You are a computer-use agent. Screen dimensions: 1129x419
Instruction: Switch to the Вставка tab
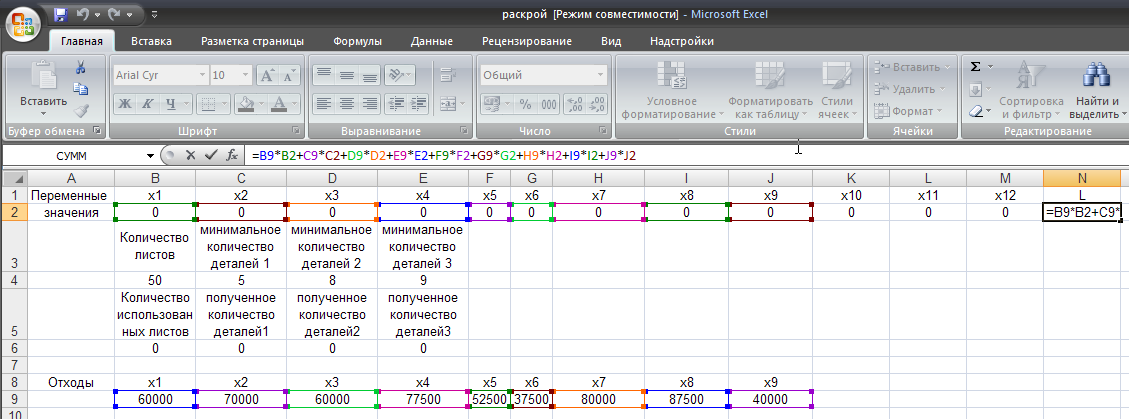pos(151,41)
